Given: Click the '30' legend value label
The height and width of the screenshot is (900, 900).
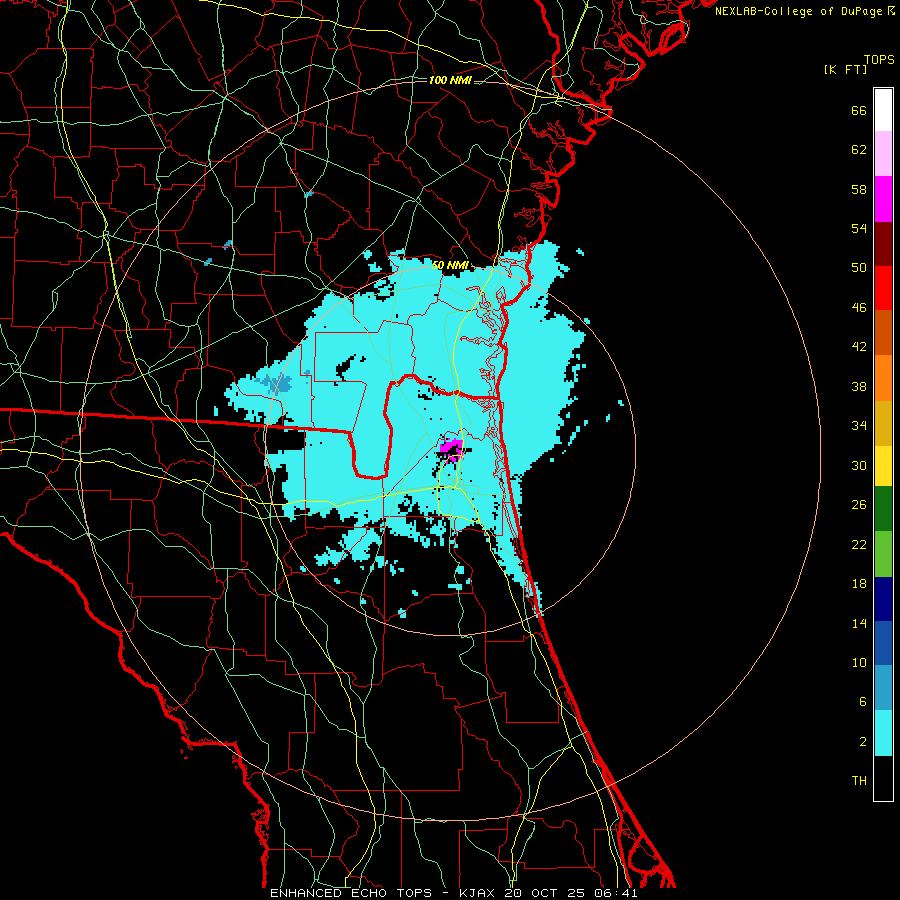Looking at the screenshot, I should point(859,465).
